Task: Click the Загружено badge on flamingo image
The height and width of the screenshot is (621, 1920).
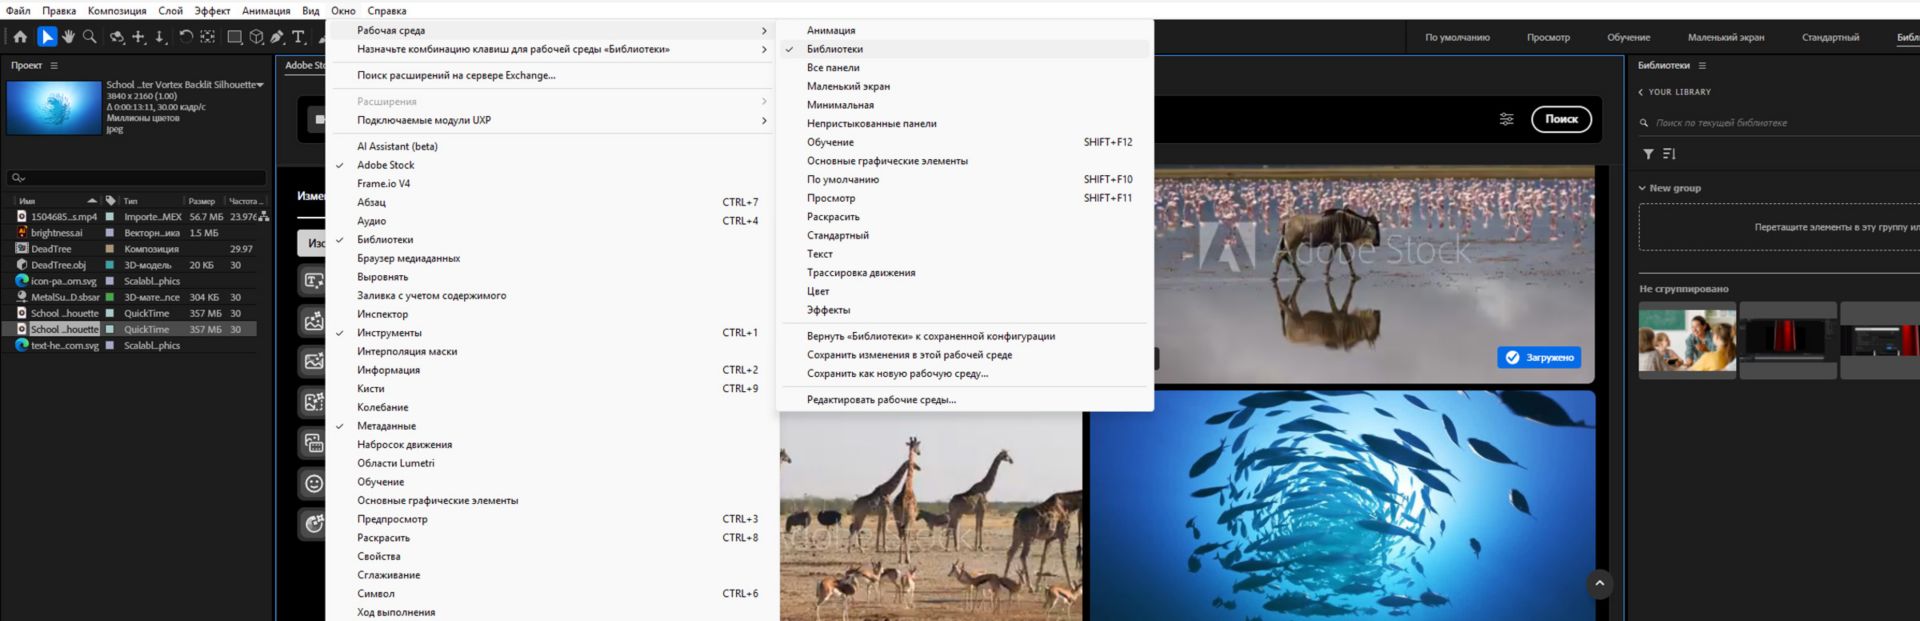Action: click(1539, 357)
